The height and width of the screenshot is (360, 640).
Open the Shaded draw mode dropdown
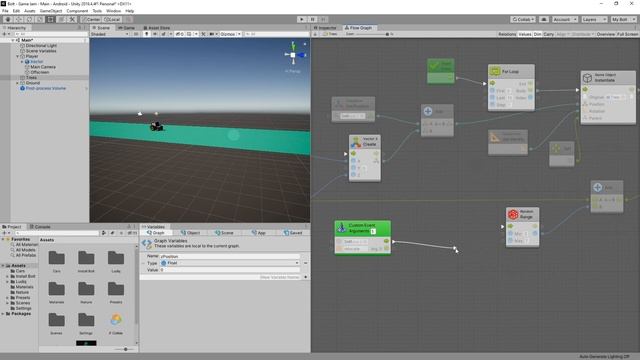pos(110,34)
